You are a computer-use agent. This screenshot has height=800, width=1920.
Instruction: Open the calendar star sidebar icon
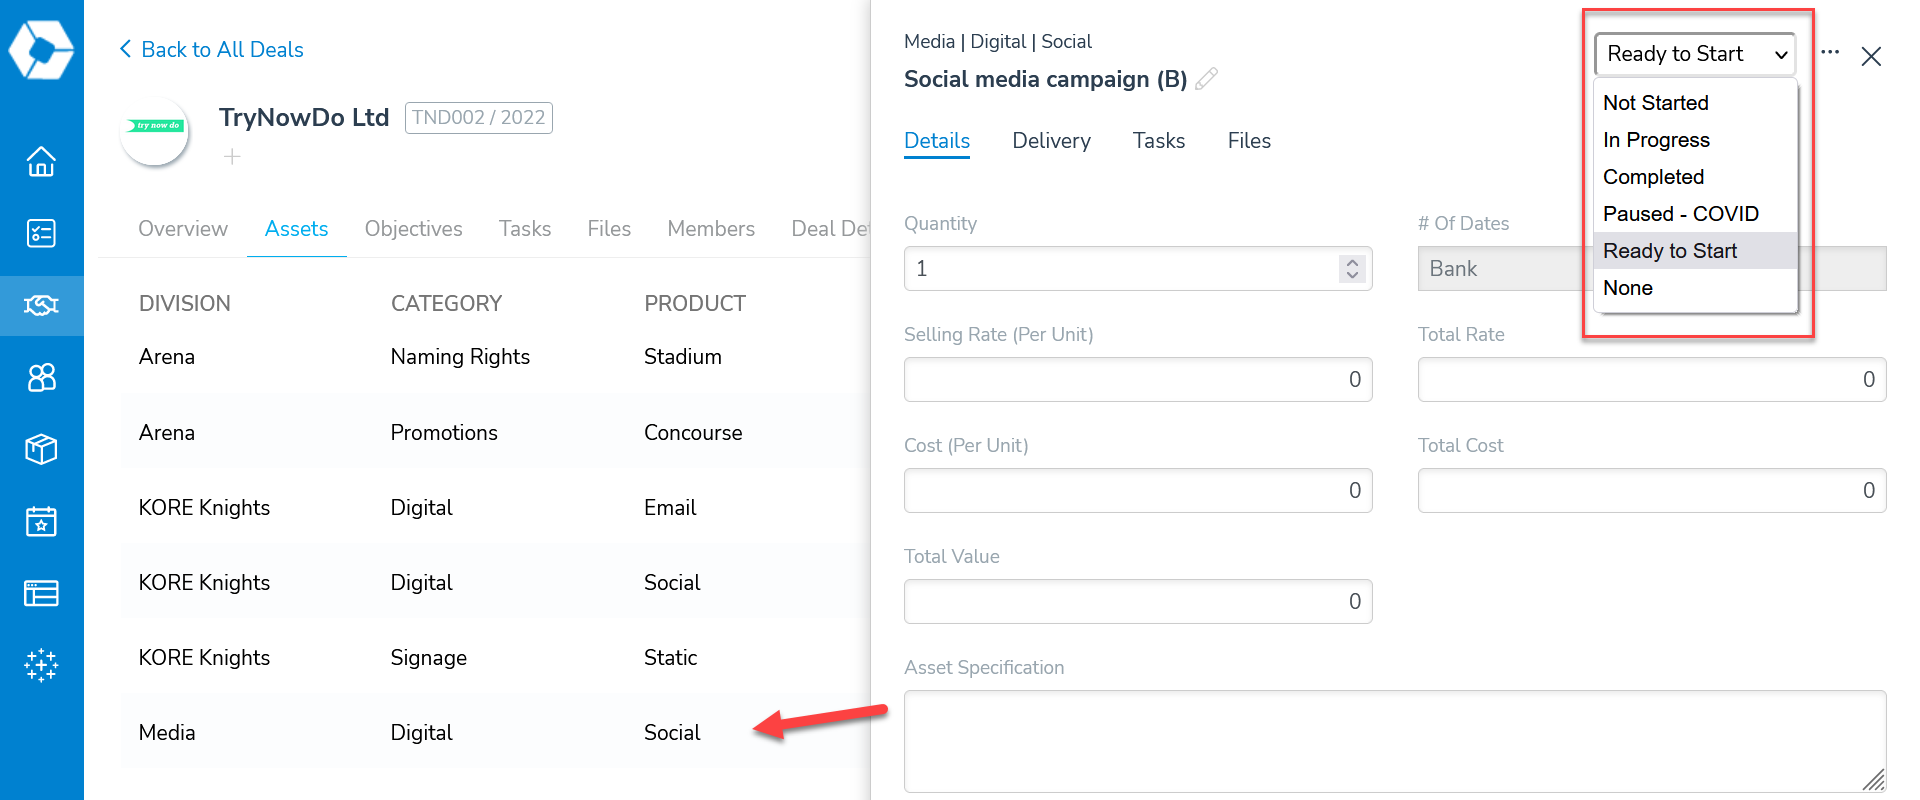pos(41,521)
